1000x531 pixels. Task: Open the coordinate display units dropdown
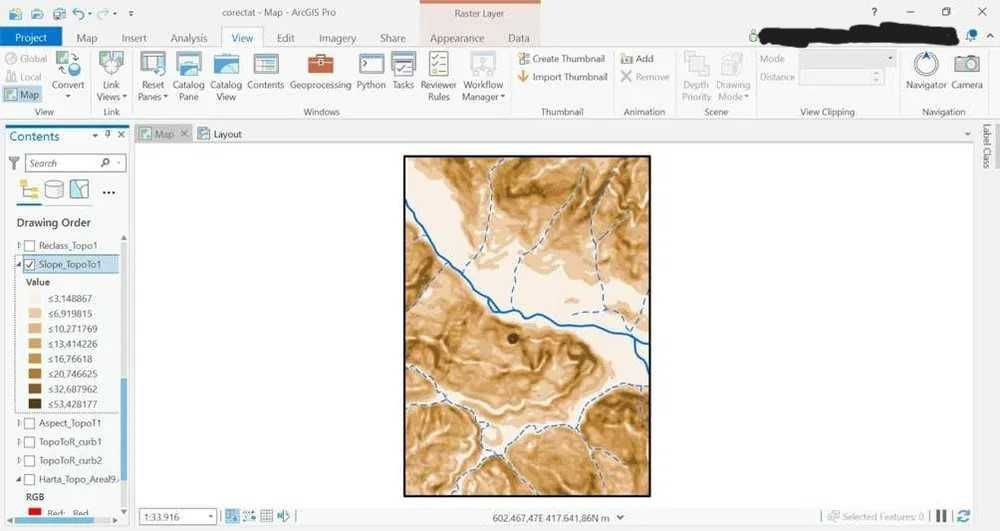pos(620,518)
